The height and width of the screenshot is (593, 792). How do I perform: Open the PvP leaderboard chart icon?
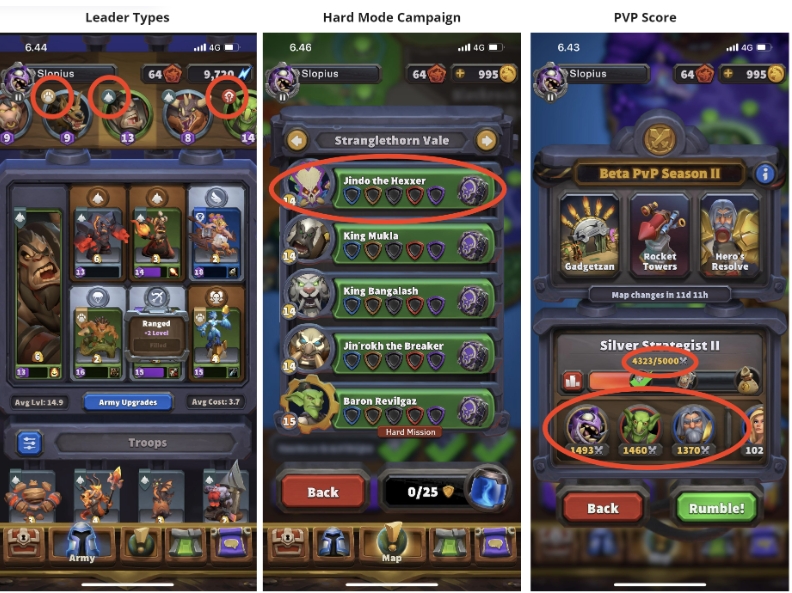572,381
